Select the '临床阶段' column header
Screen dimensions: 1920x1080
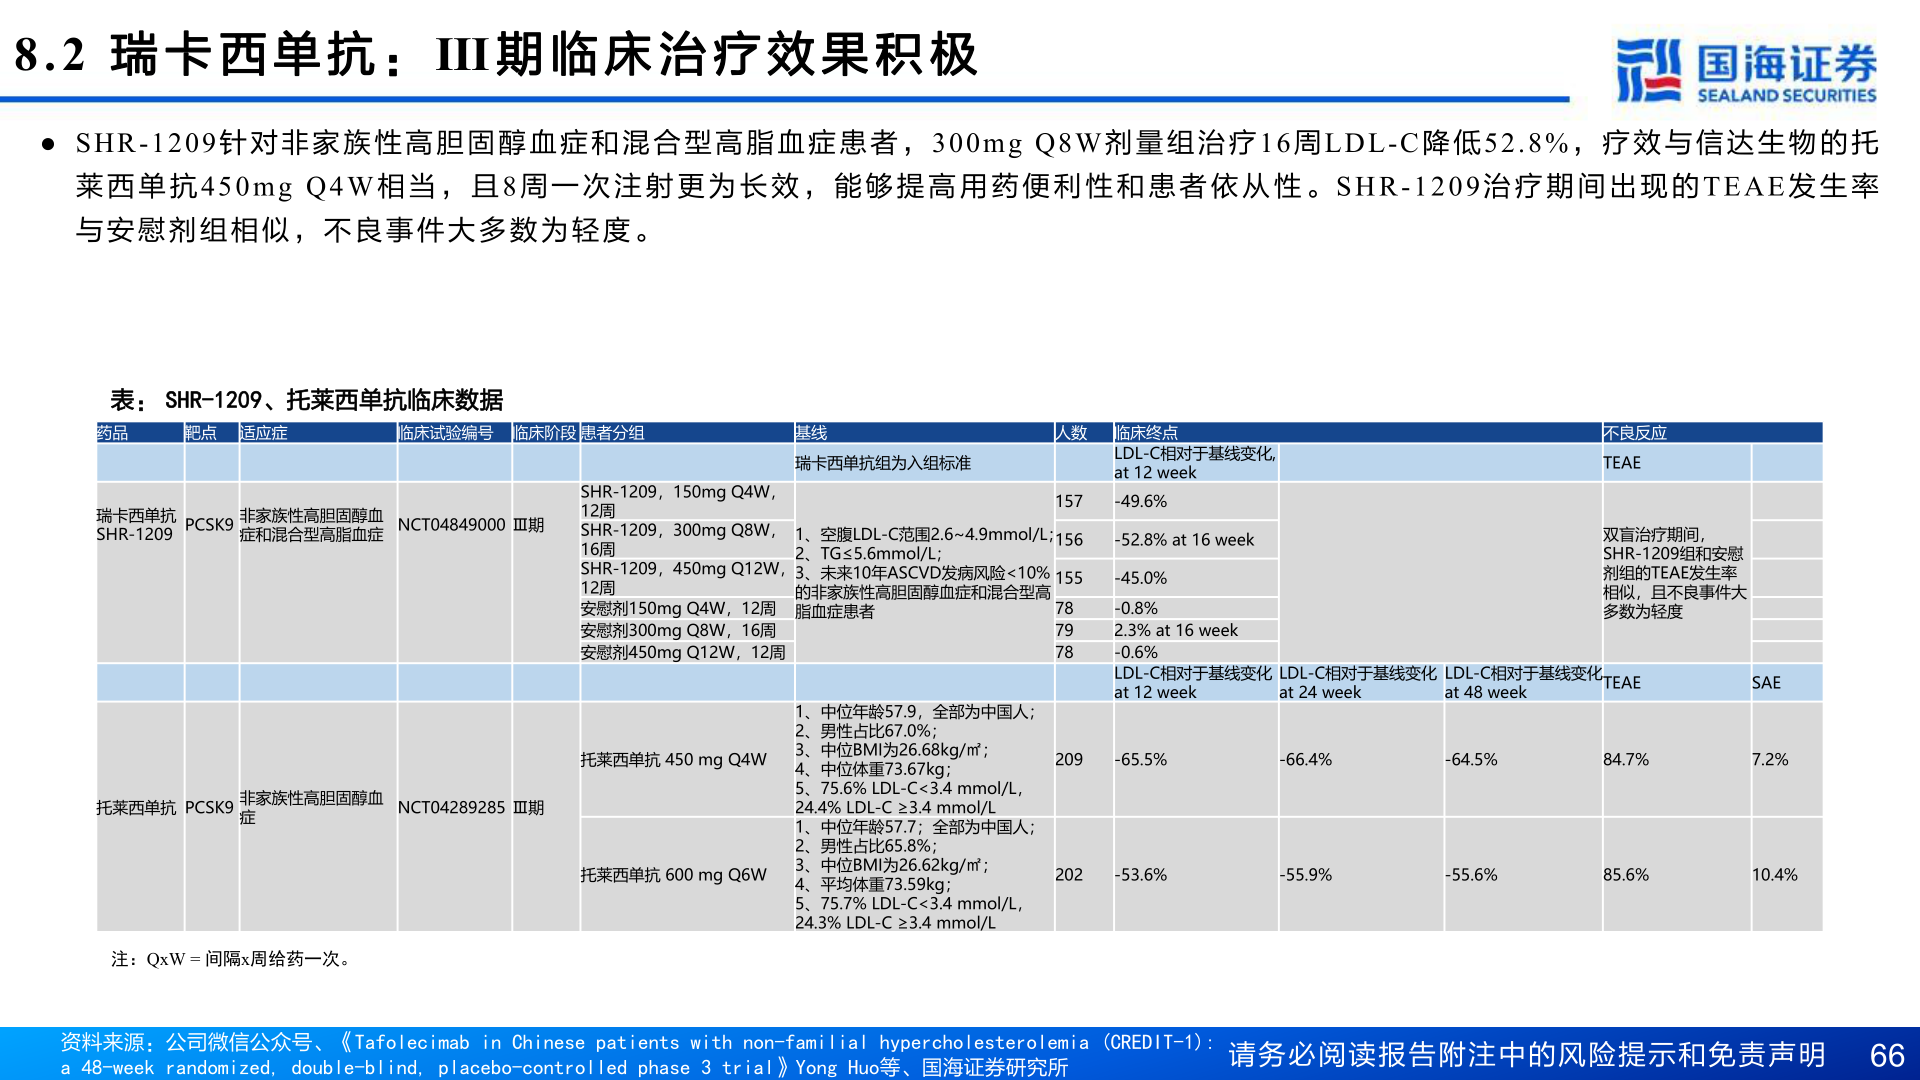[x=545, y=433]
